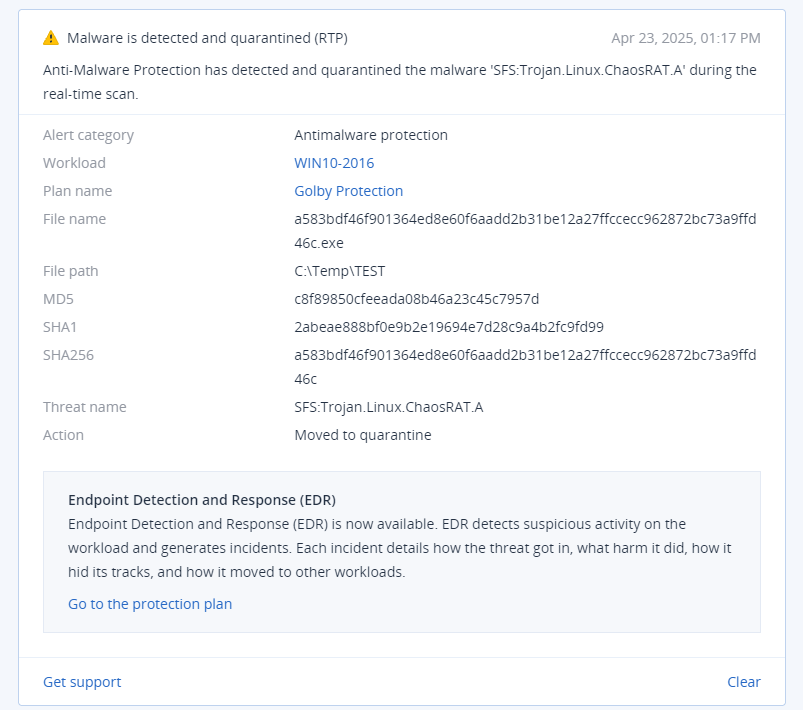The image size is (803, 710).
Task: Open the Golby Protection plan link
Action: click(x=348, y=191)
